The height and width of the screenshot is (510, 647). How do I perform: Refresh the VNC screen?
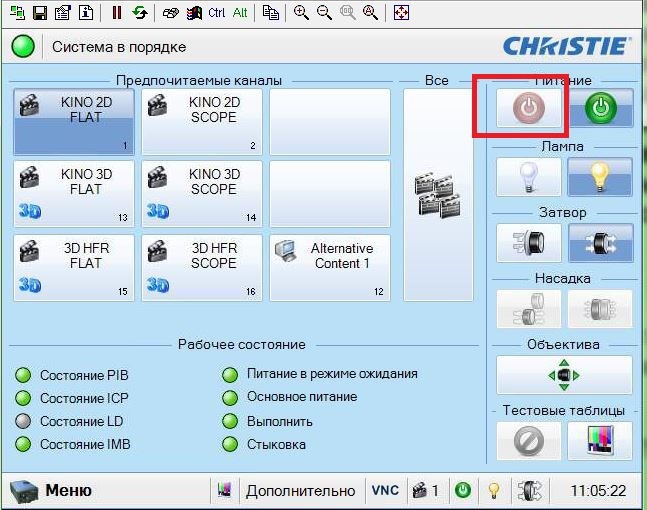(140, 13)
